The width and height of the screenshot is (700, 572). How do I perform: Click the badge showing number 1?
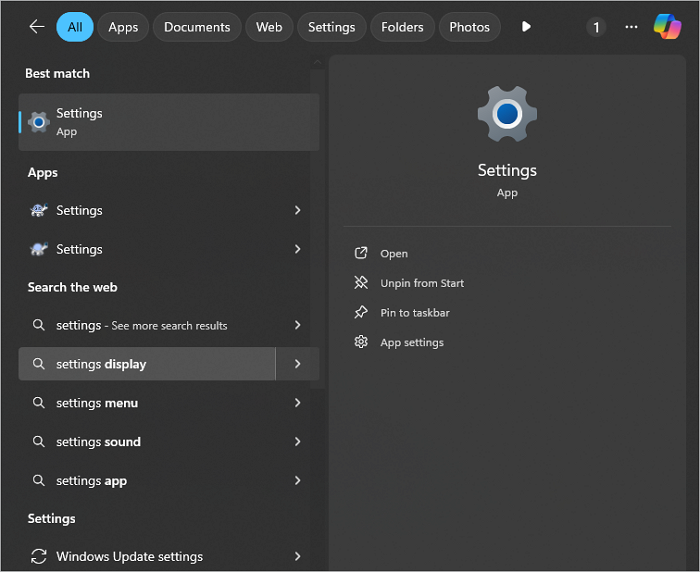coord(596,27)
